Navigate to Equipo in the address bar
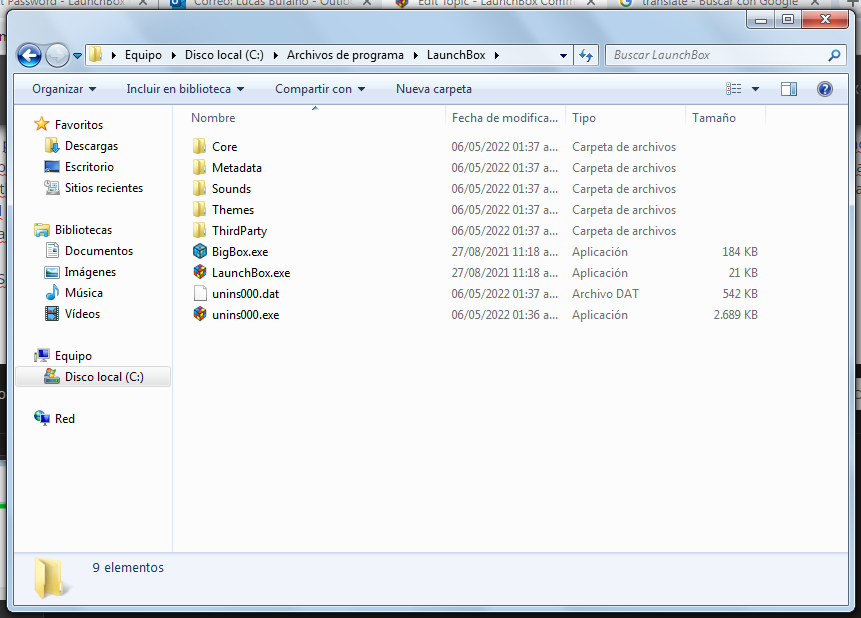 point(143,55)
